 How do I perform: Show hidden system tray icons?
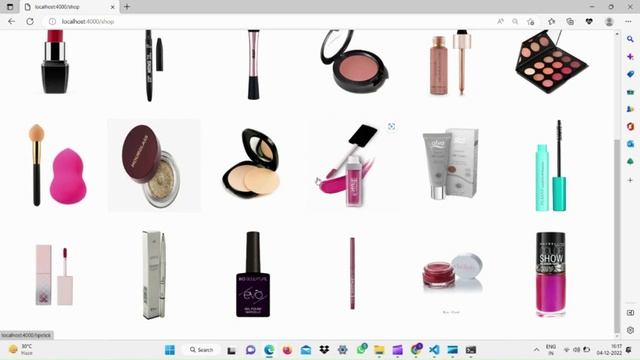pyautogui.click(x=536, y=350)
